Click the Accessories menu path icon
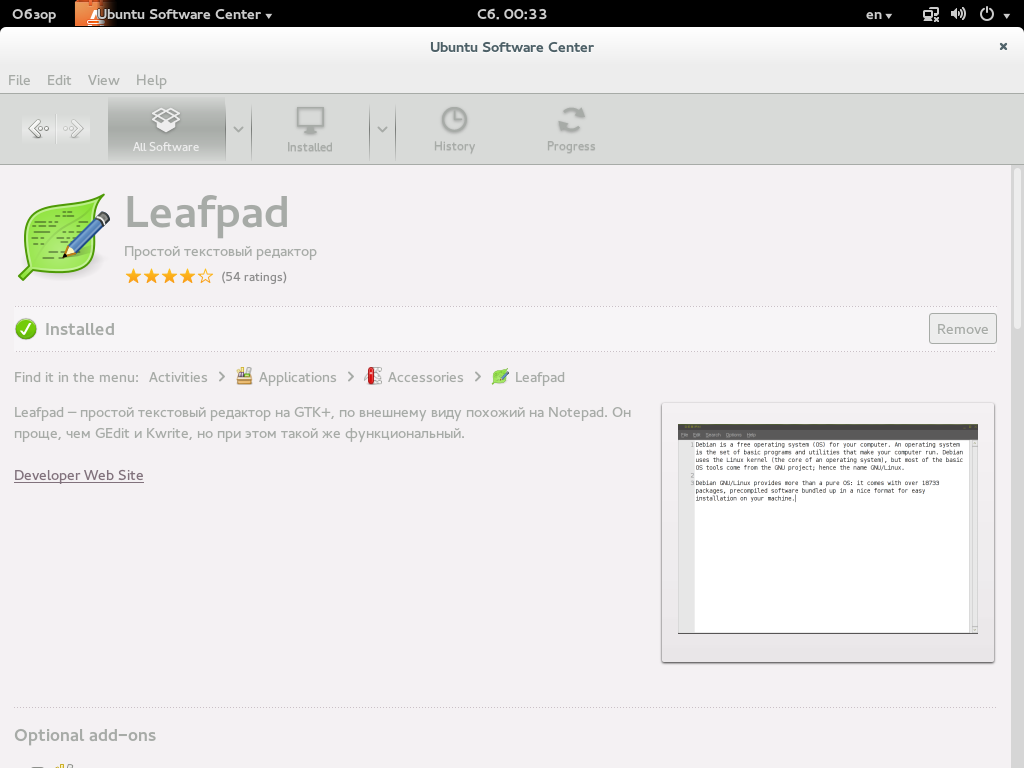The image size is (1024, 768). [374, 376]
